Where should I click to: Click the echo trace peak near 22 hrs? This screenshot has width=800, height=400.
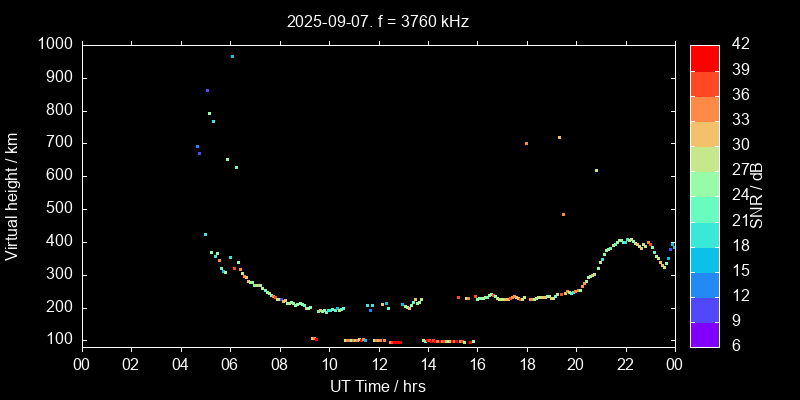coord(628,240)
